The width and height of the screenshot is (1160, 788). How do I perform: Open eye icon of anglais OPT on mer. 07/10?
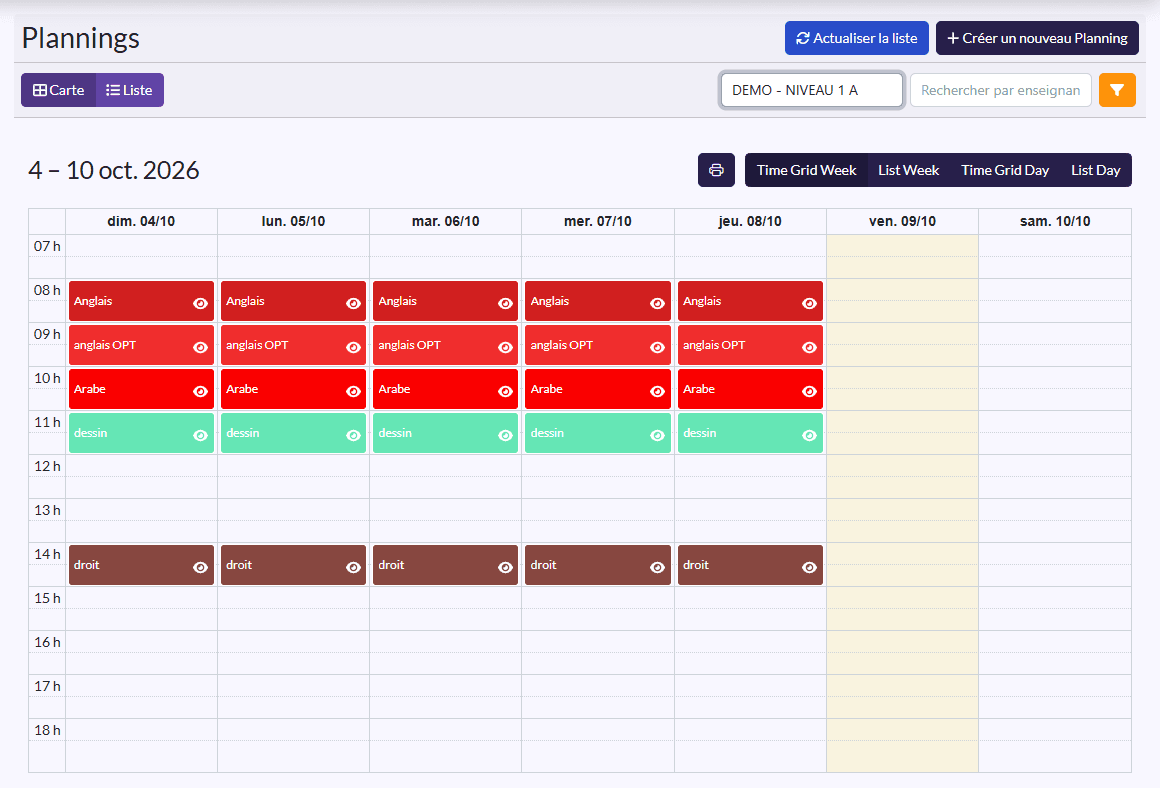[x=657, y=347]
